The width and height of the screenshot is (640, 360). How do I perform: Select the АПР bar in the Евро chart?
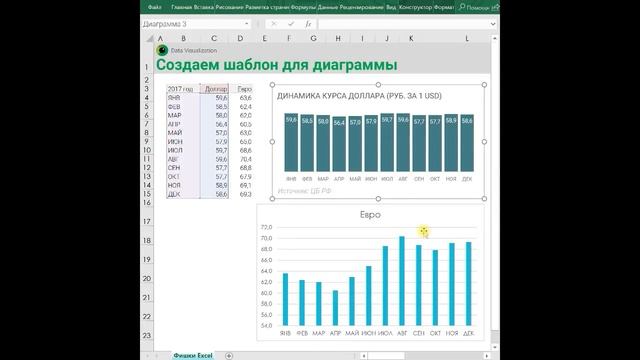coord(335,308)
